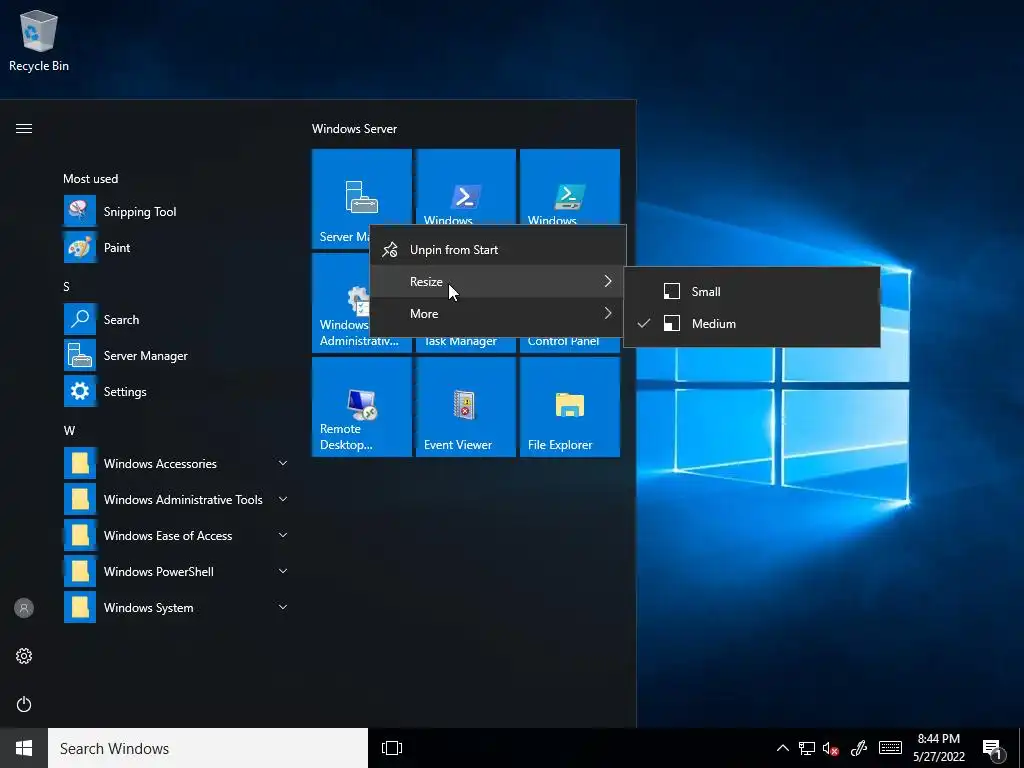Image resolution: width=1024 pixels, height=768 pixels.
Task: Click the hamburger menu at Start top
Action: tap(24, 129)
